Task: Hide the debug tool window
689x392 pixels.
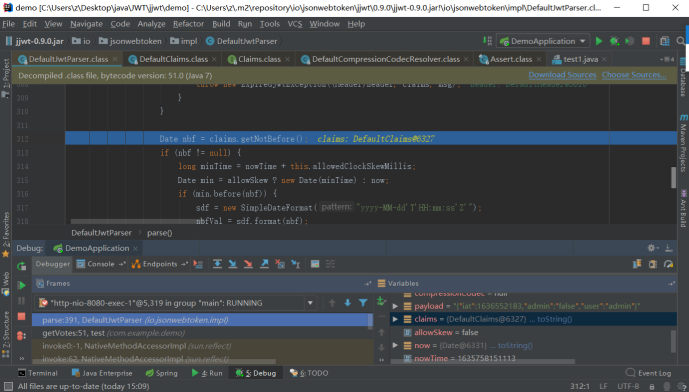Action: tap(669, 248)
